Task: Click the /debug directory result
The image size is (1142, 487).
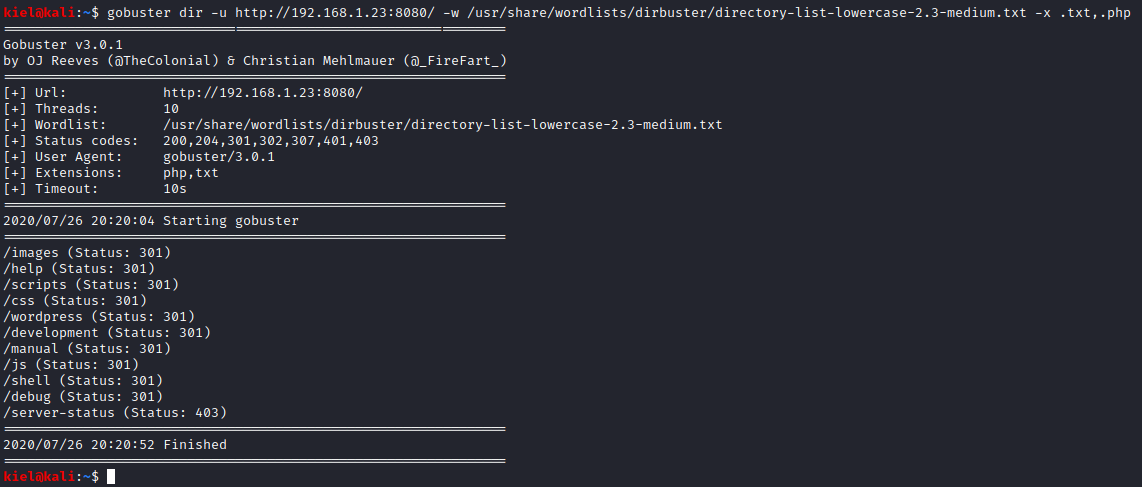Action: tap(83, 397)
